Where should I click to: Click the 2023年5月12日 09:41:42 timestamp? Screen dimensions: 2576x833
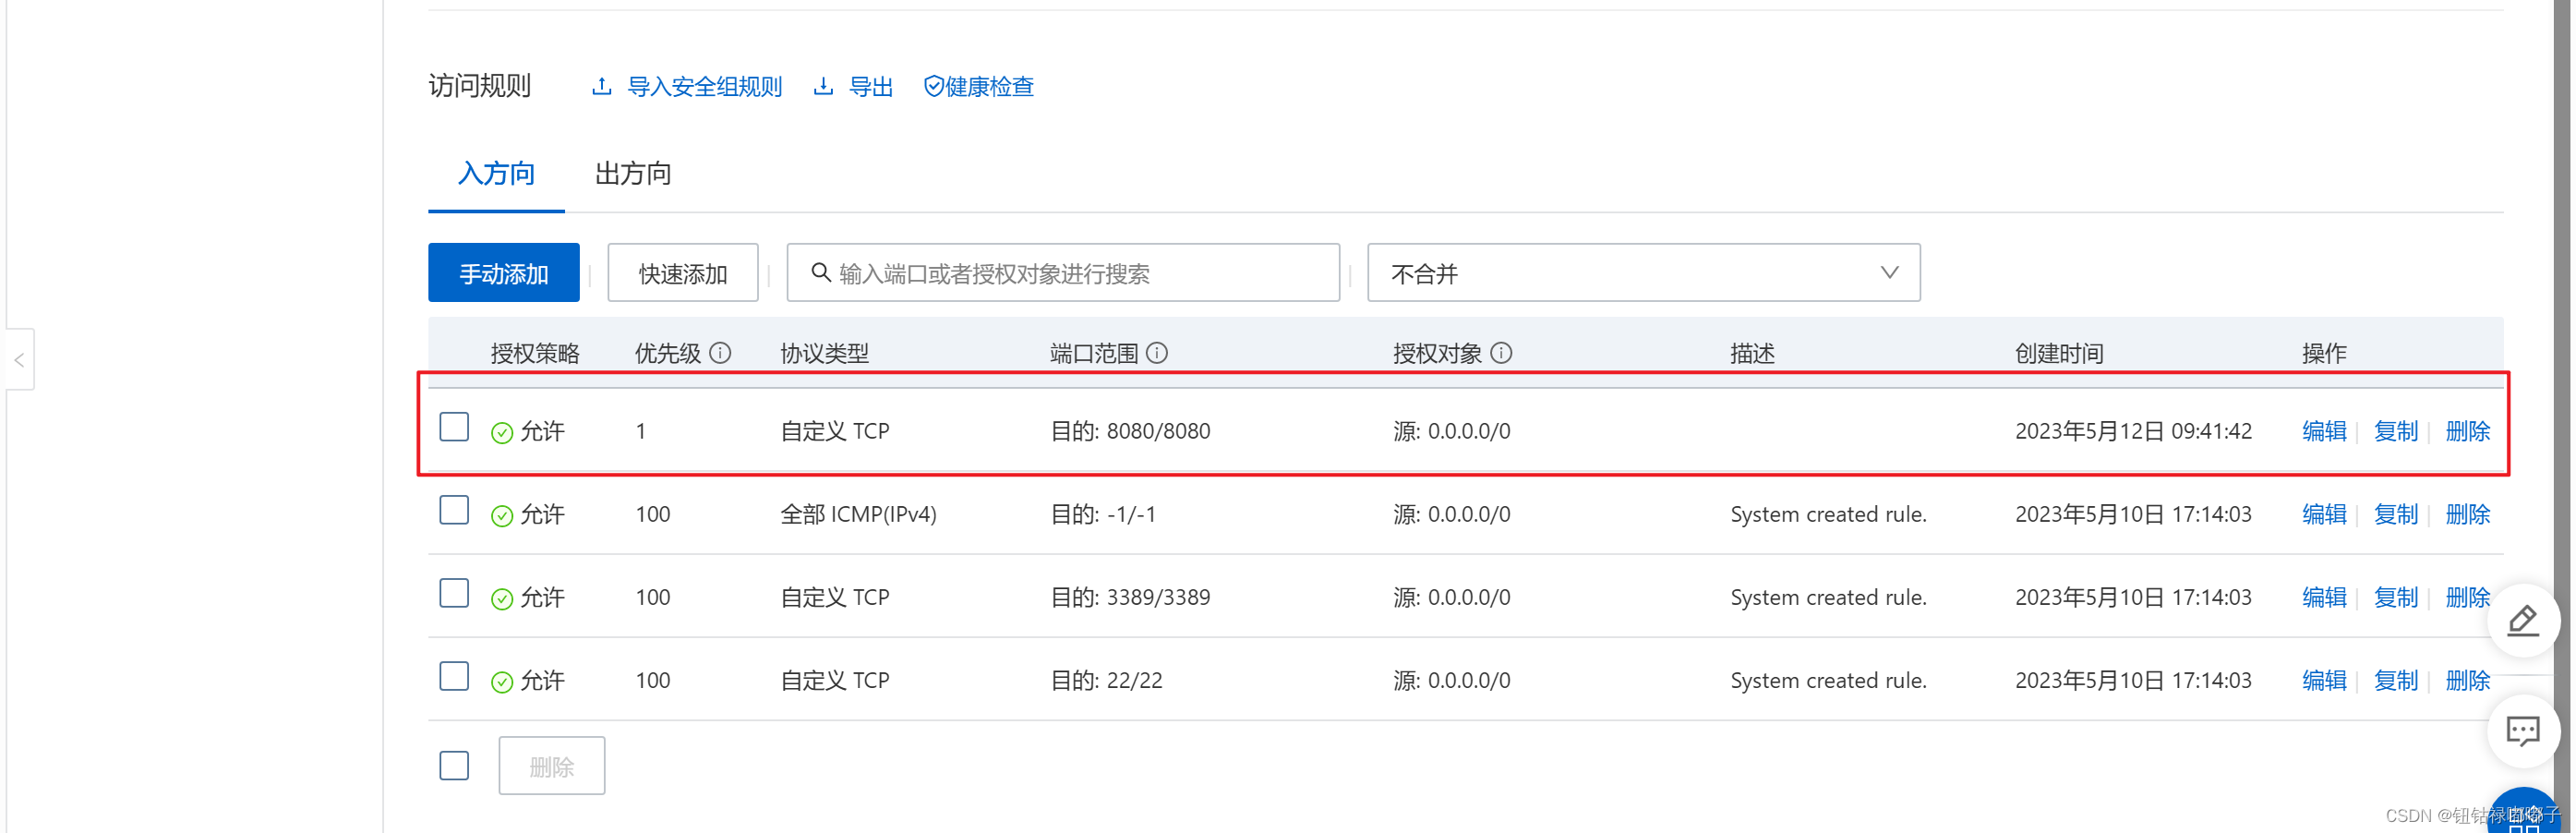(2133, 431)
